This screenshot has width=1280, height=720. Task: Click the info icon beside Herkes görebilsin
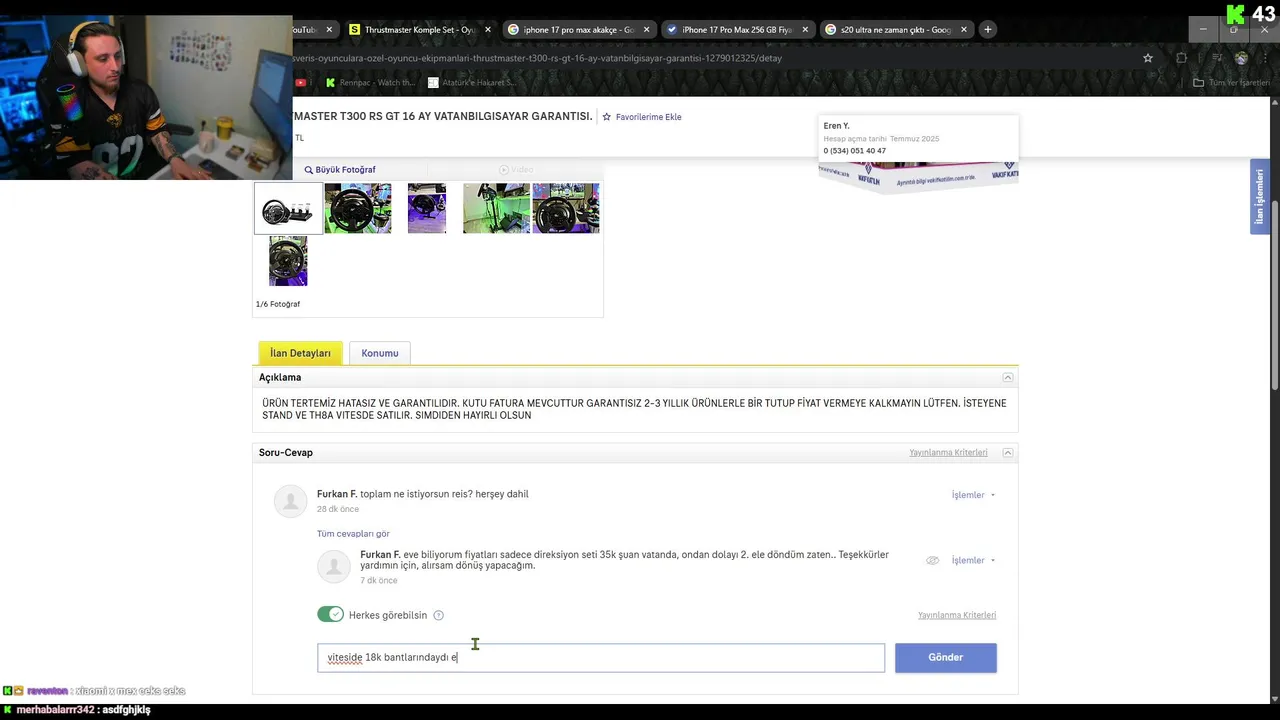click(x=438, y=615)
